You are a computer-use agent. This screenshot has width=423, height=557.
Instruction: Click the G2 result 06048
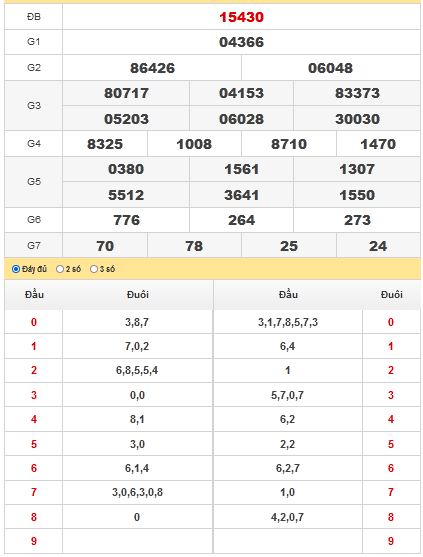tap(330, 68)
